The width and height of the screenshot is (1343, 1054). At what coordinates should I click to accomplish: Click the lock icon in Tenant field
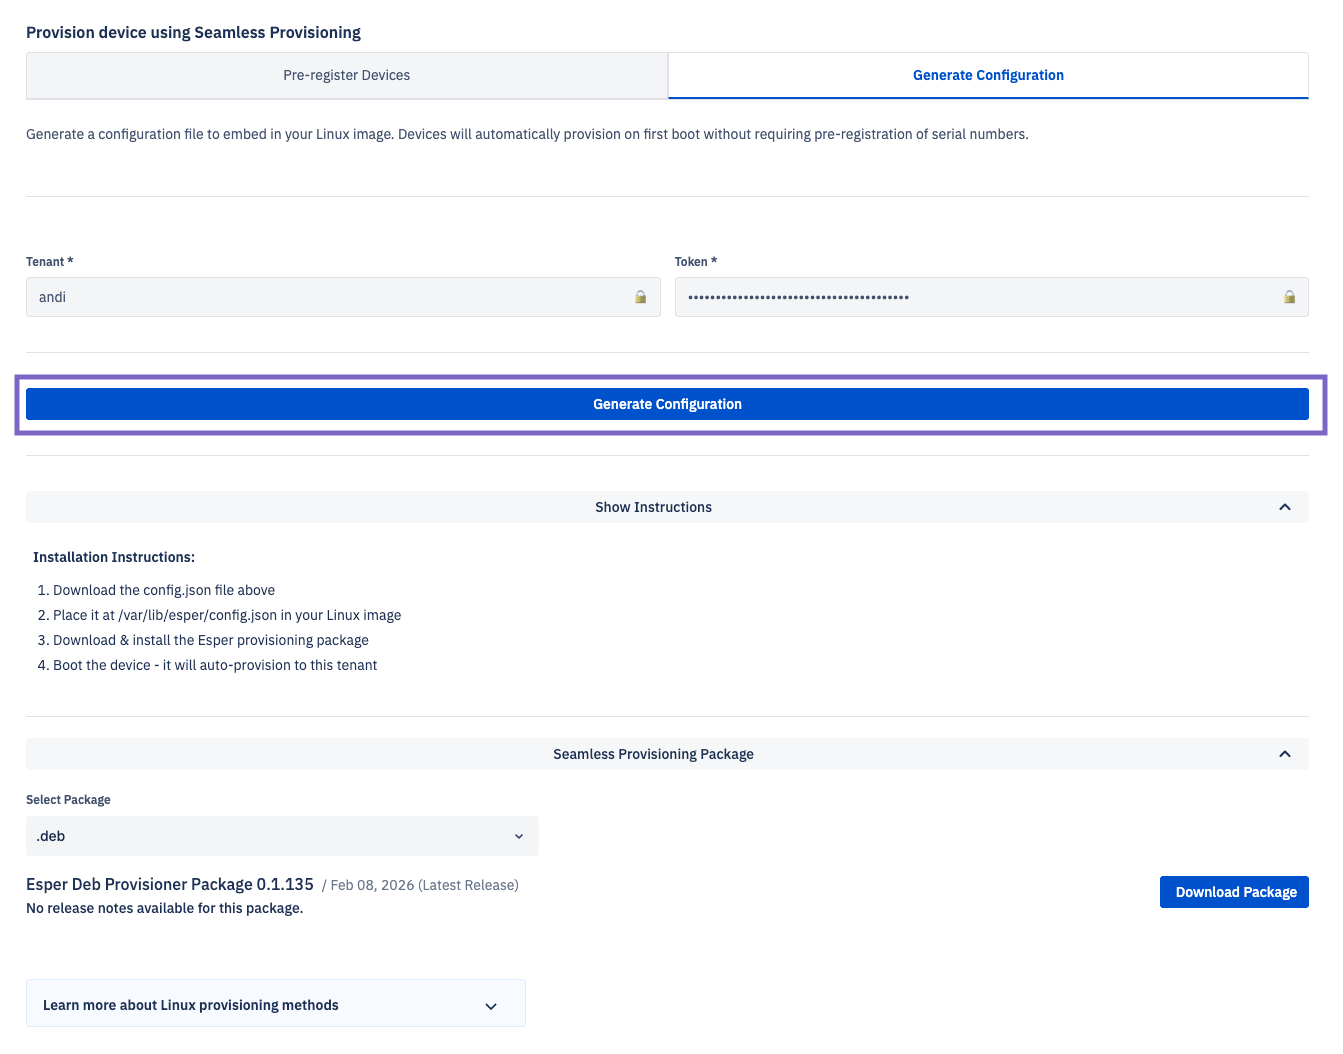click(x=640, y=297)
